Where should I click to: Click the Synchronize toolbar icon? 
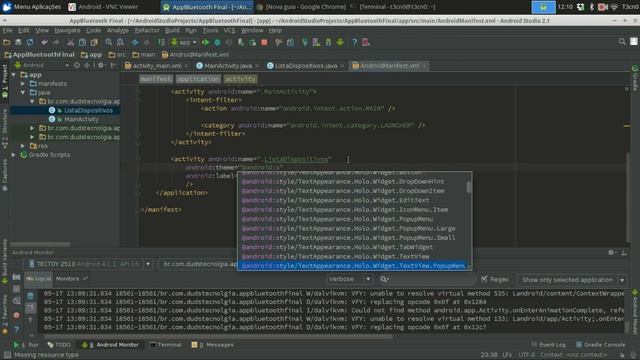pyautogui.click(x=30, y=42)
